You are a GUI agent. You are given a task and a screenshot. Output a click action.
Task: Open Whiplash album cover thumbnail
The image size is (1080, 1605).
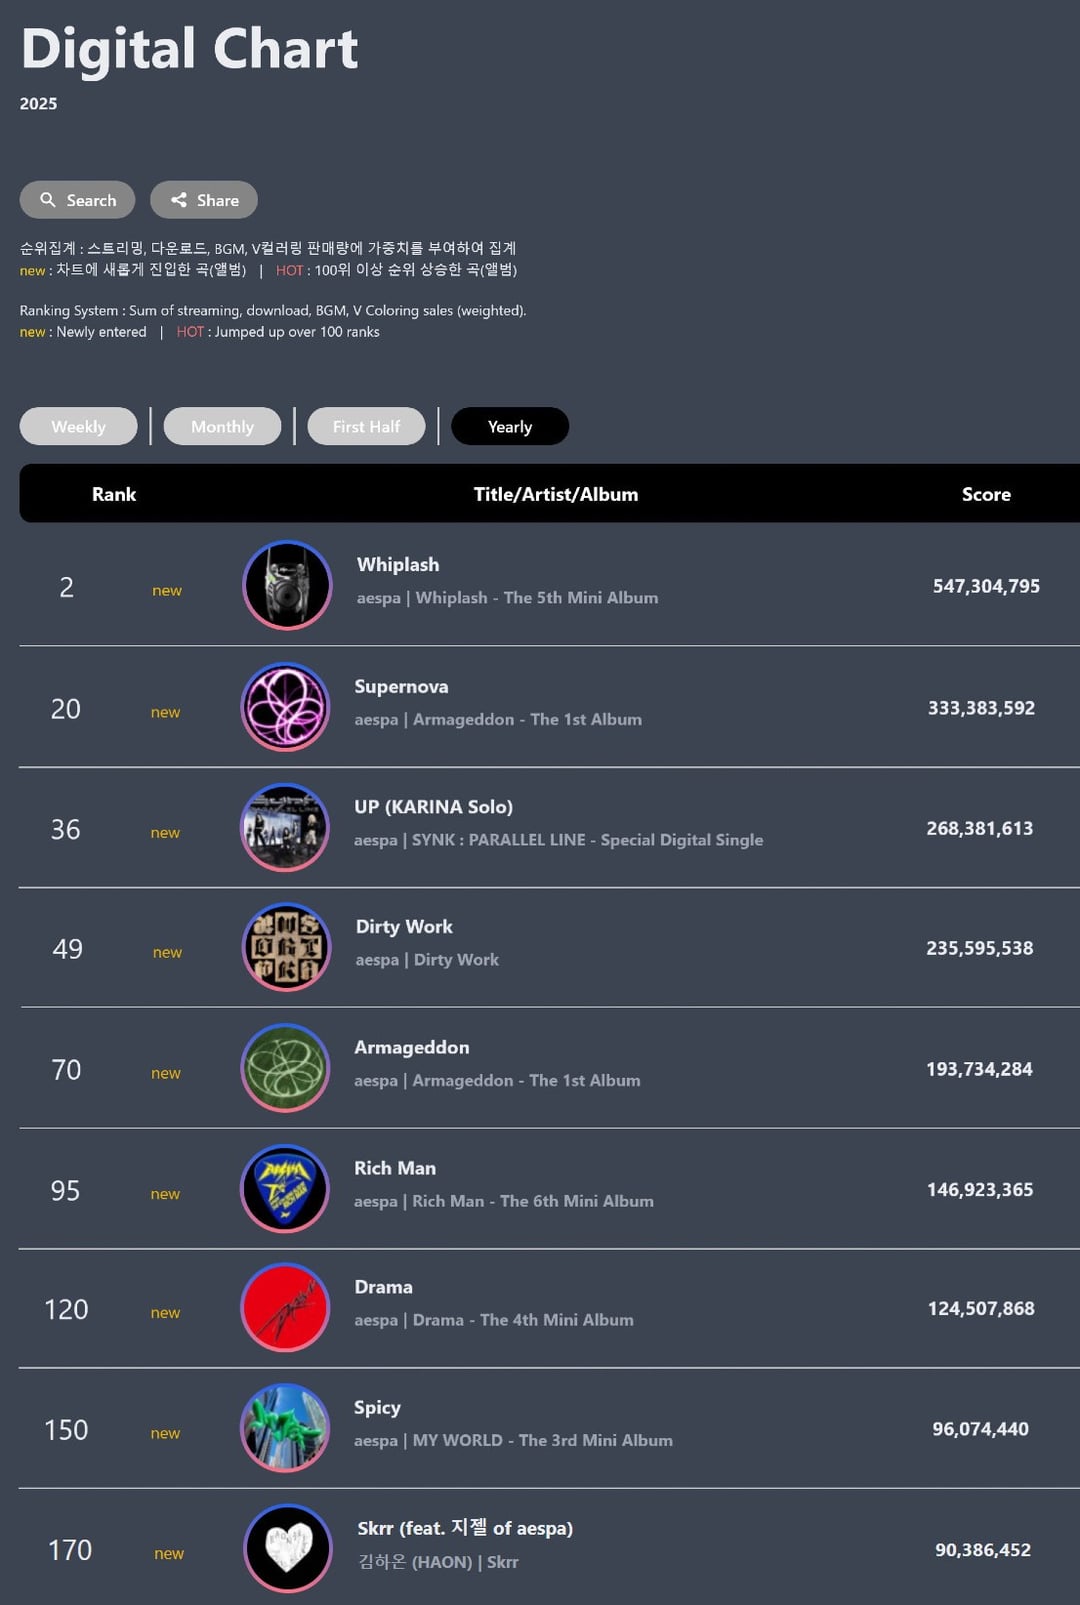pyautogui.click(x=287, y=586)
